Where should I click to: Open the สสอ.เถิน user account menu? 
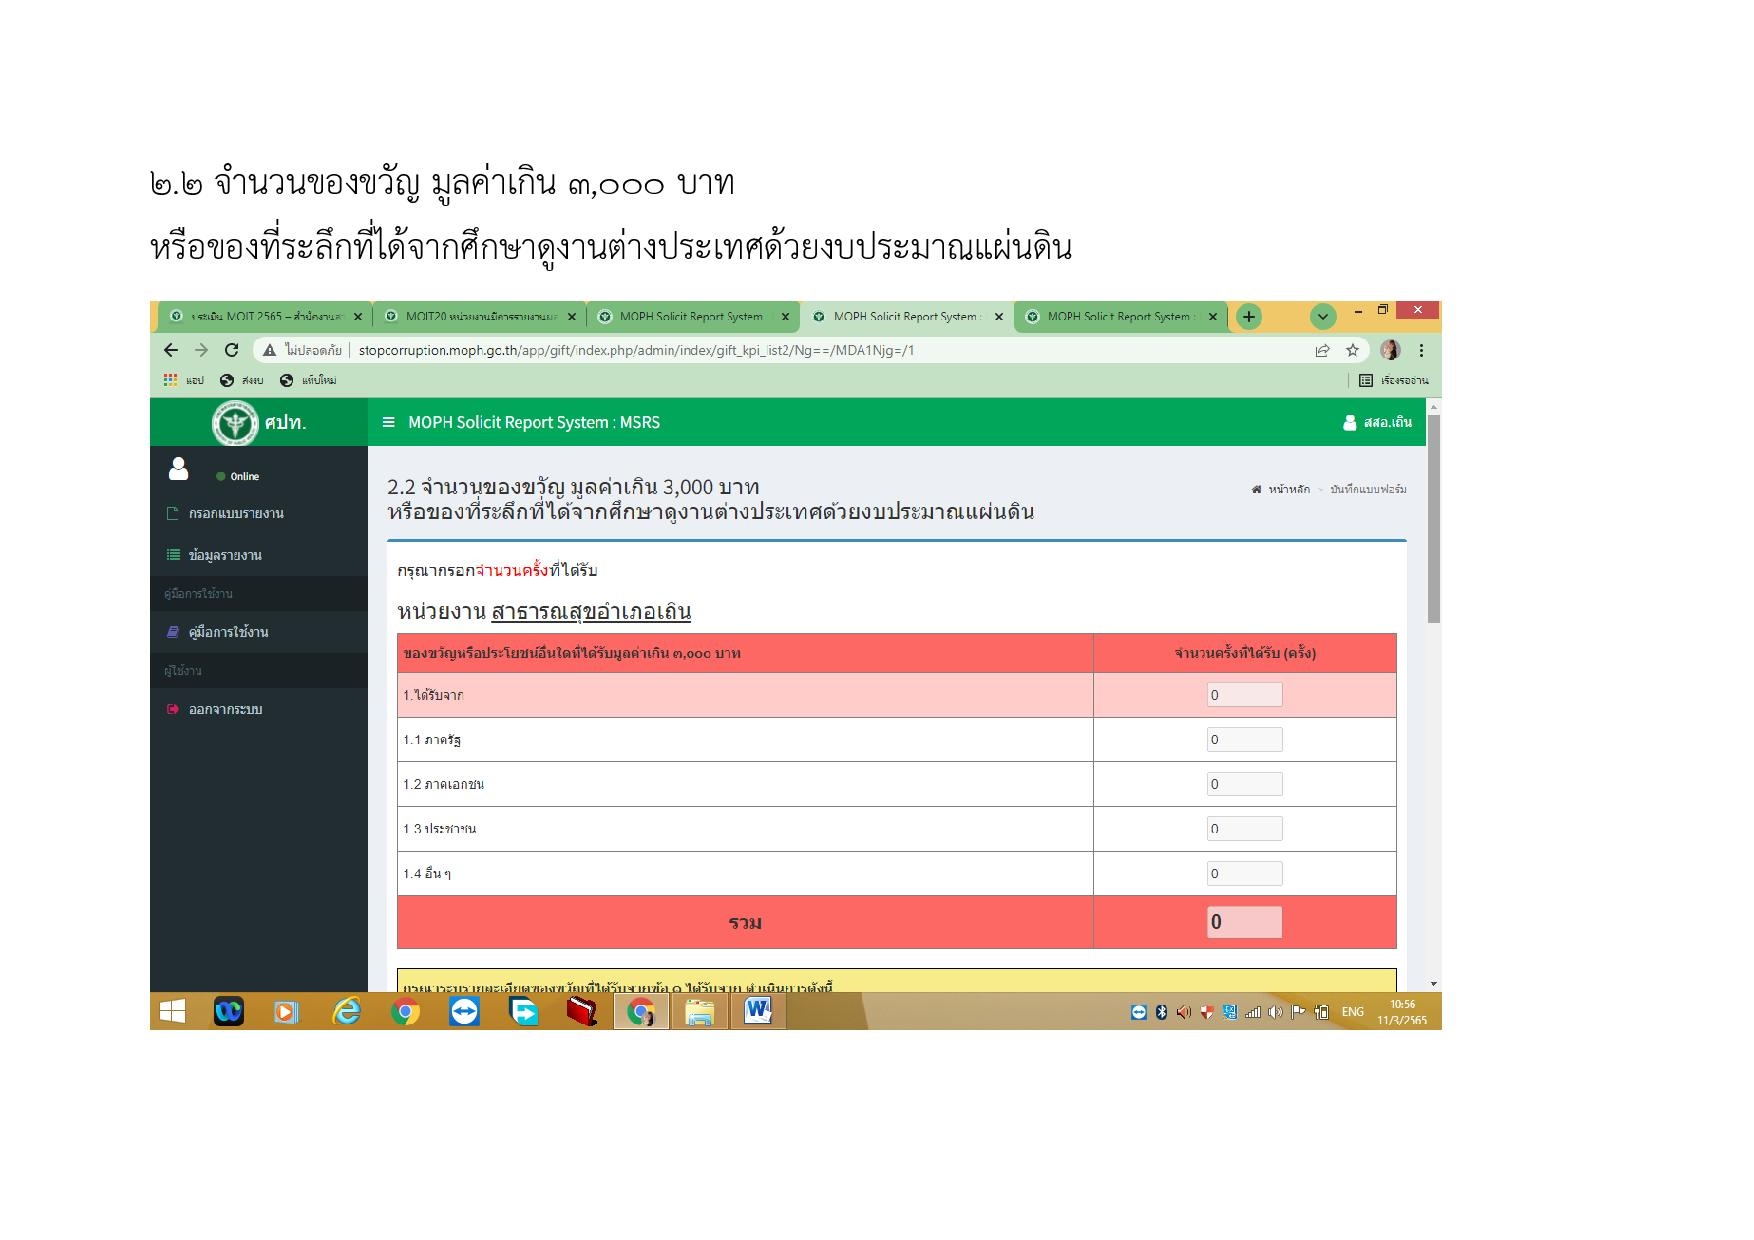(x=1377, y=423)
